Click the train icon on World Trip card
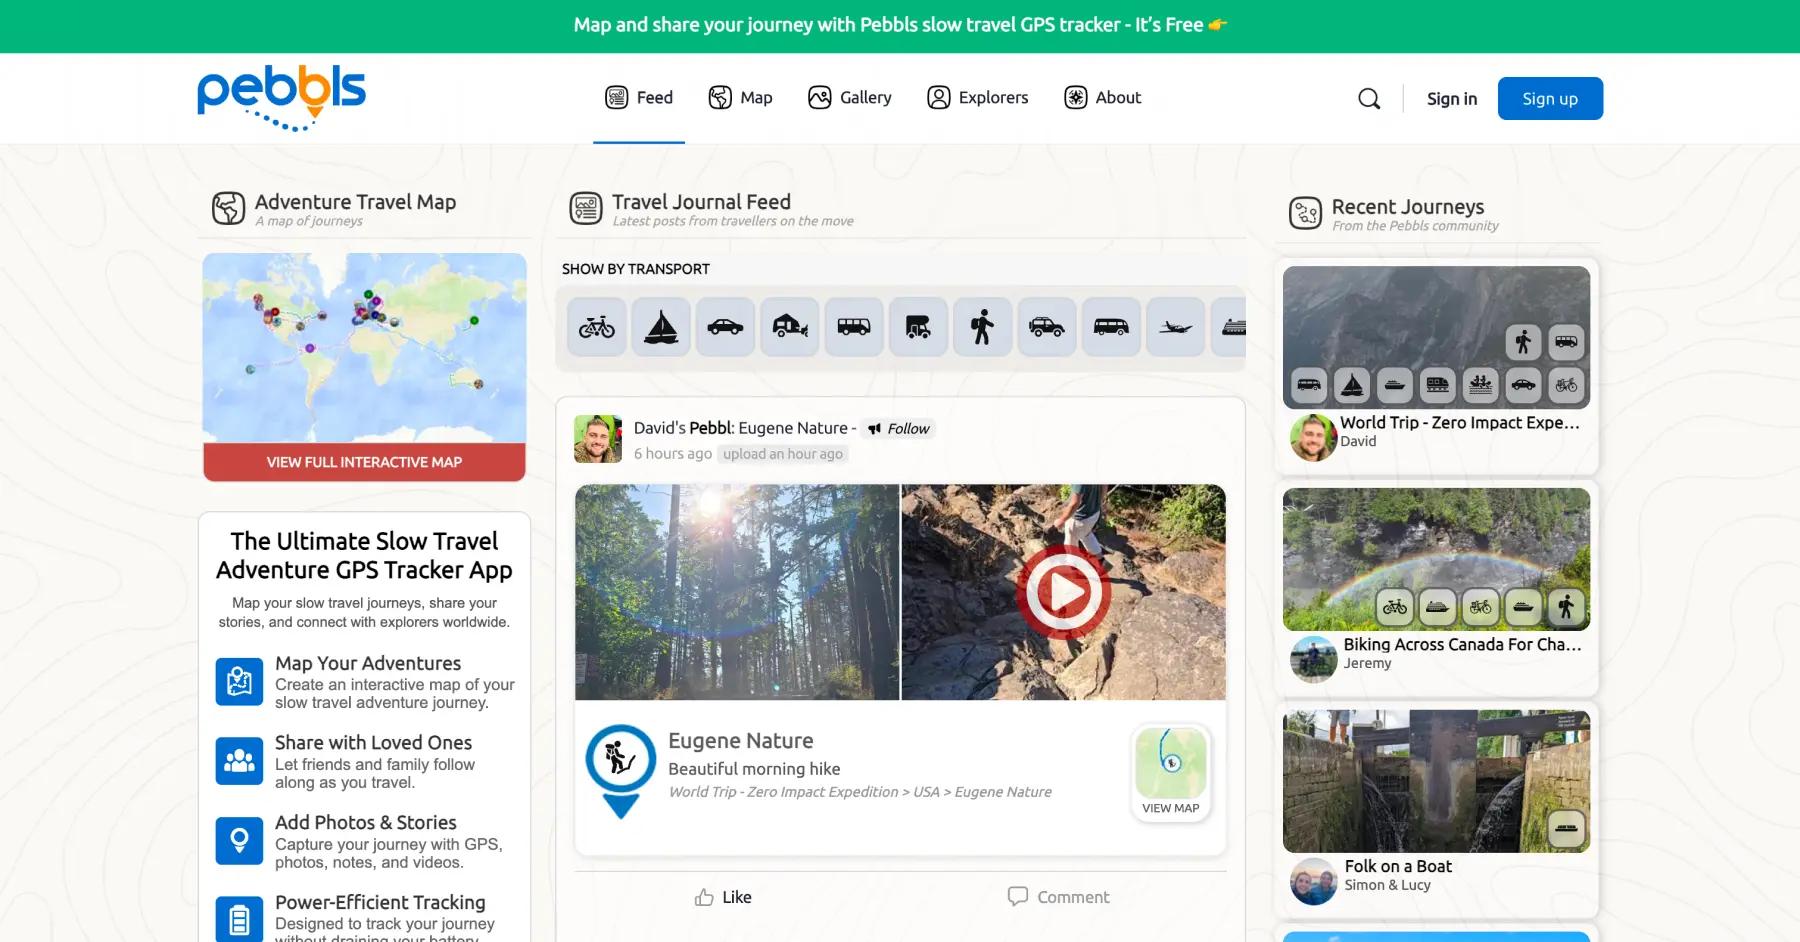 [x=1438, y=385]
